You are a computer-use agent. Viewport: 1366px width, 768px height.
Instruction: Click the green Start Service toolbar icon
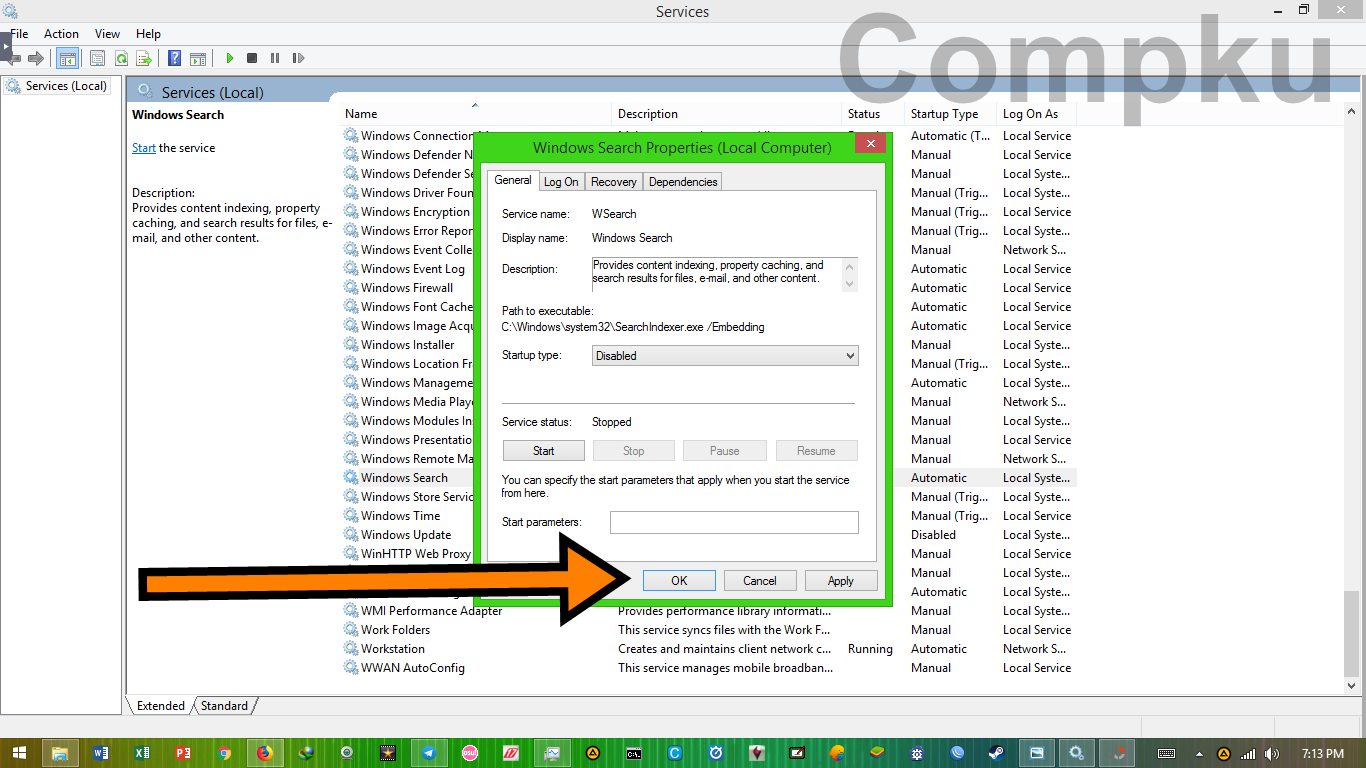pyautogui.click(x=229, y=59)
